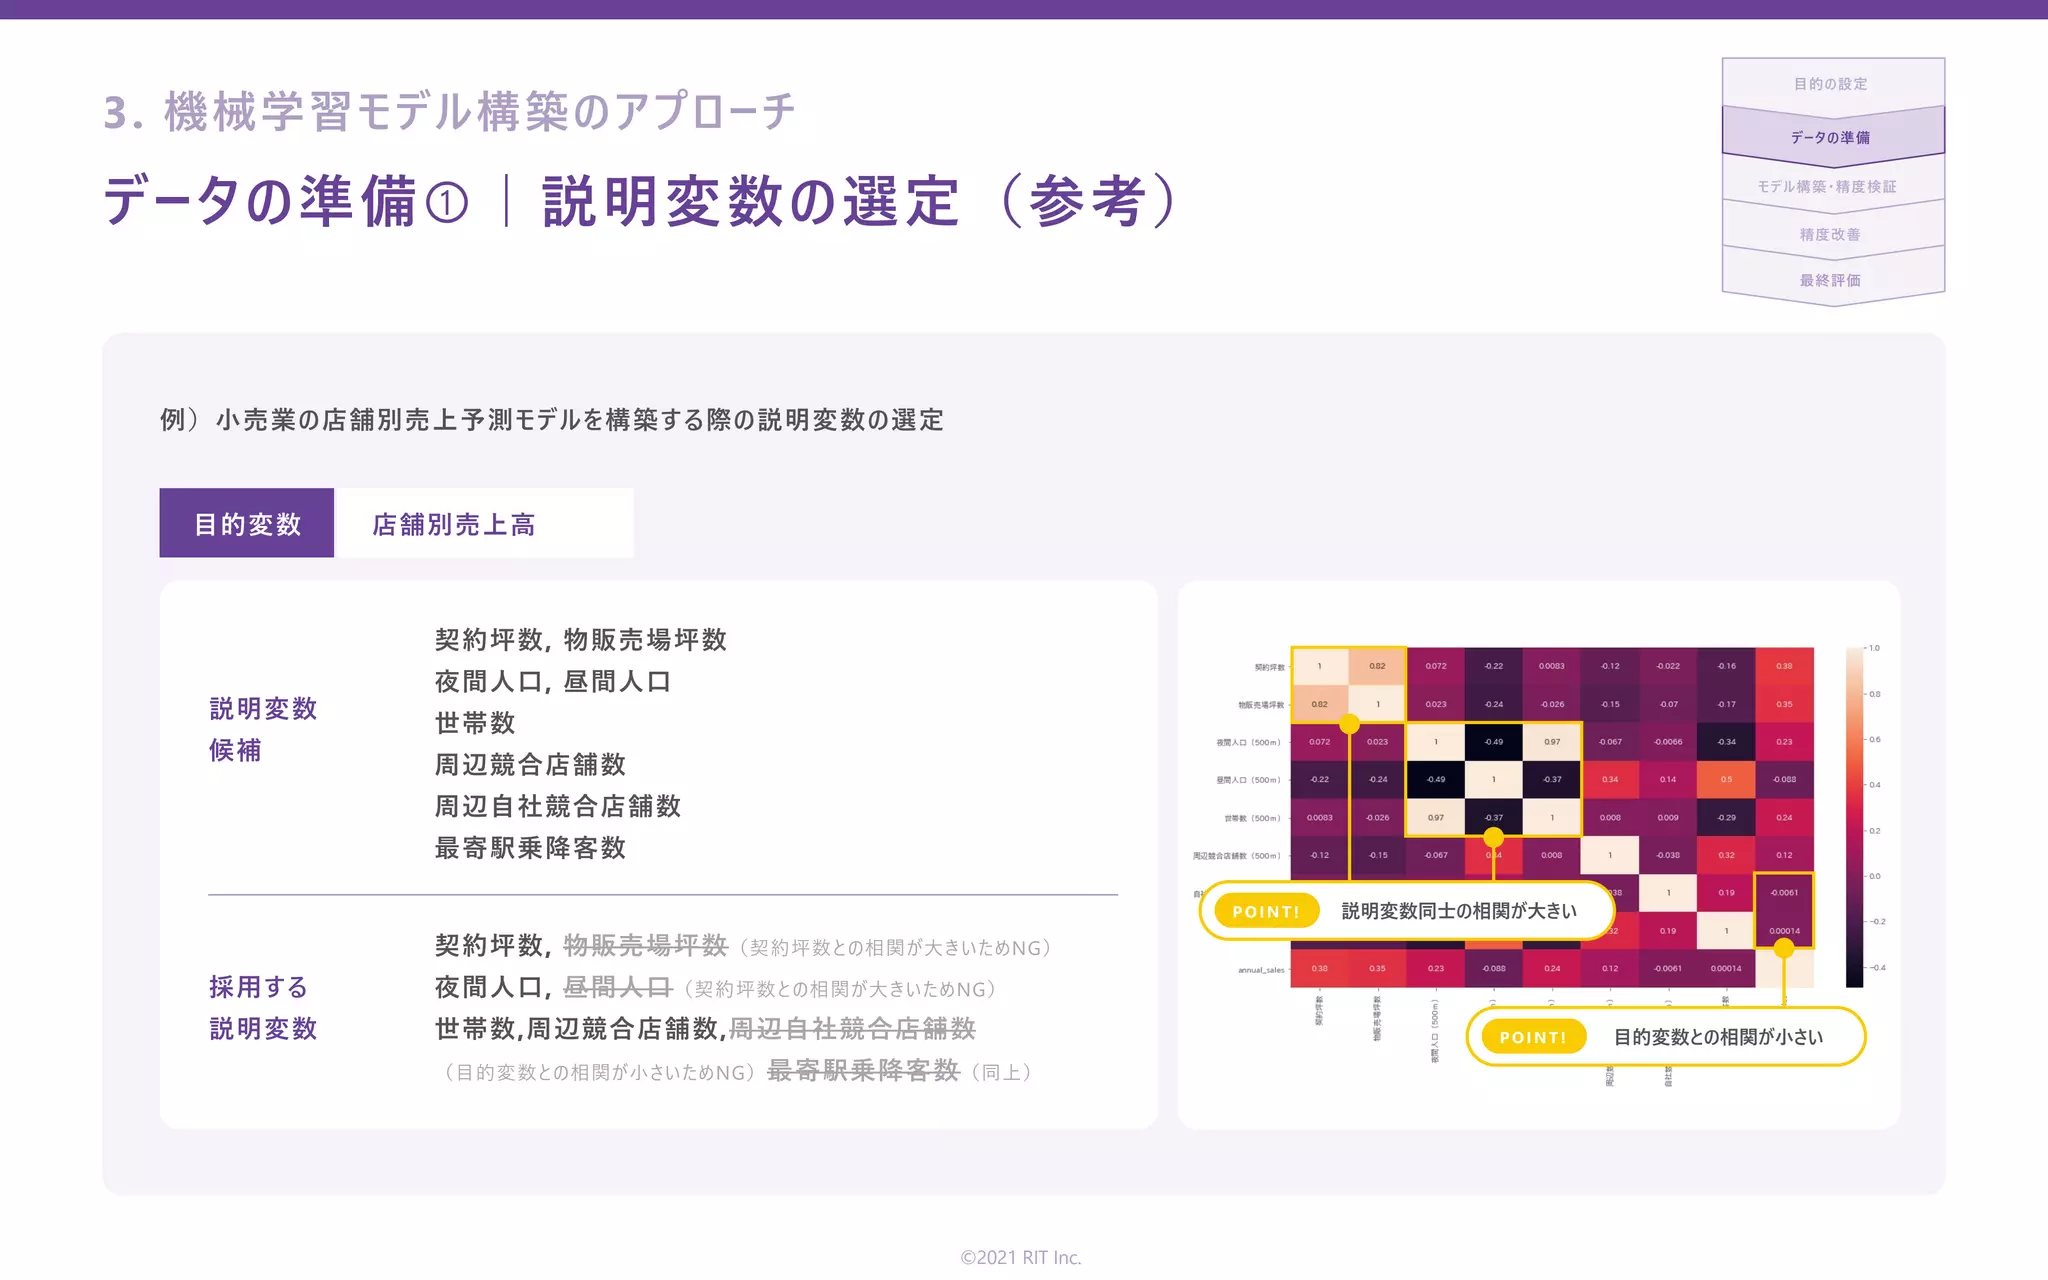This screenshot has width=2048, height=1280.
Task: Click the 0.97 cell in the 夜間人口 heatmap row
Action: 1552,742
